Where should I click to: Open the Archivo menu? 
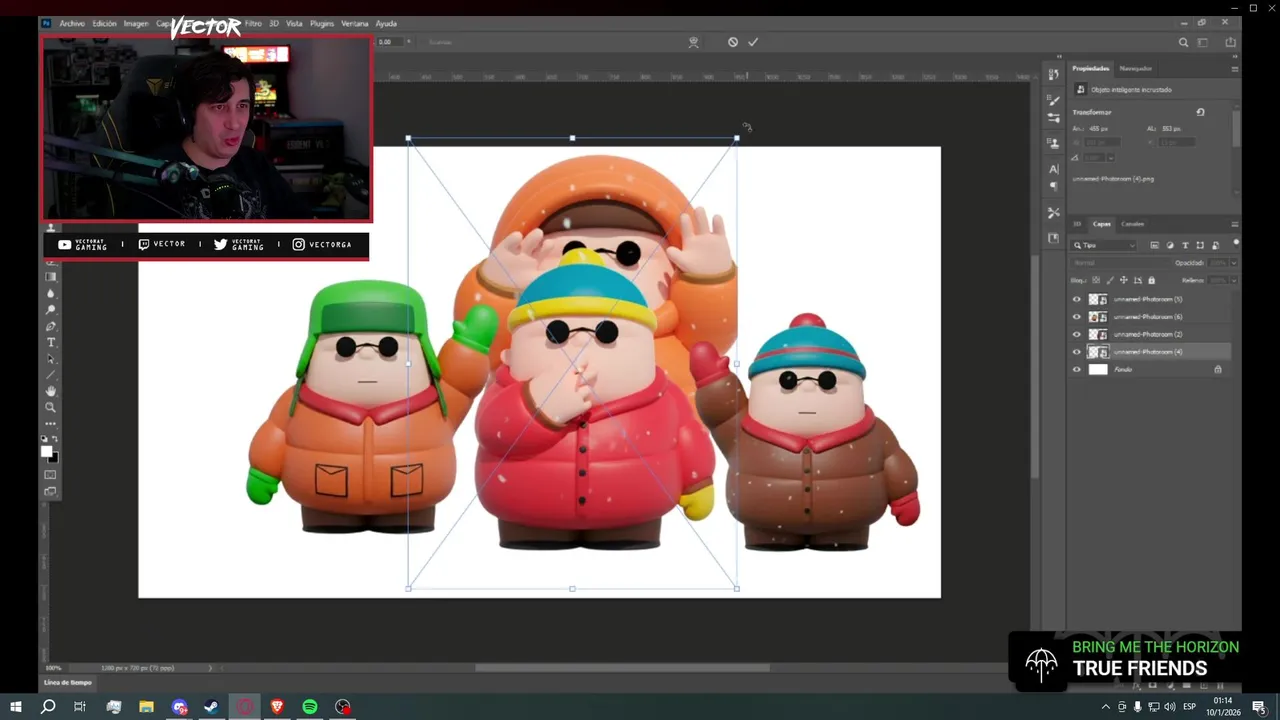(x=72, y=23)
